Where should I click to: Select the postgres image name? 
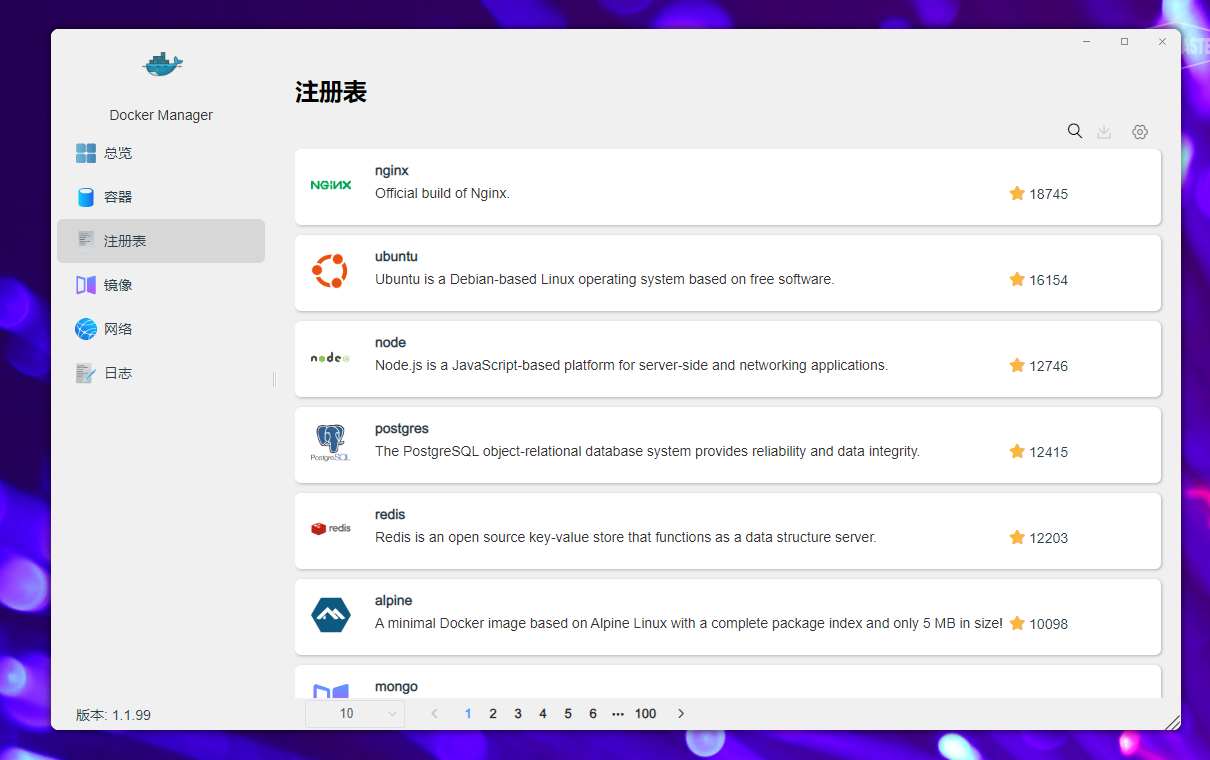(x=402, y=429)
